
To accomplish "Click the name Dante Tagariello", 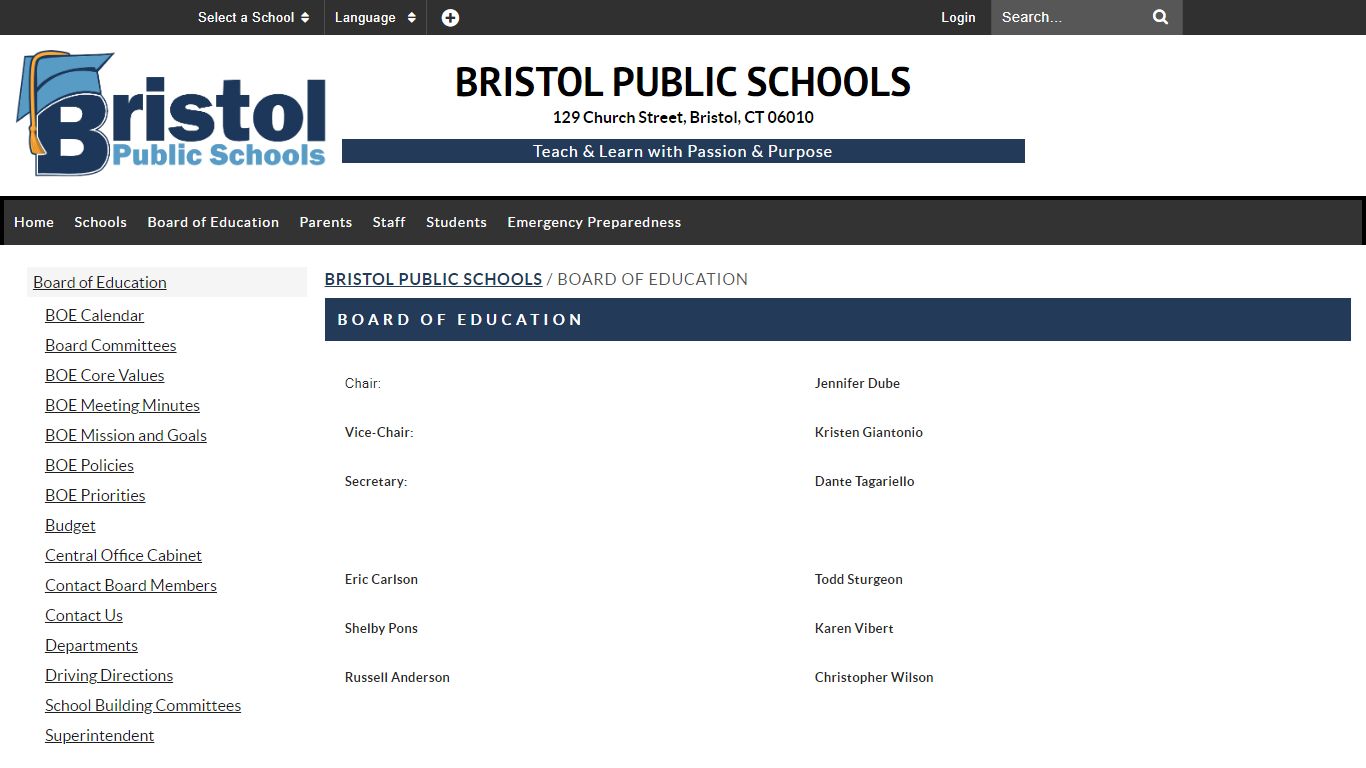I will (864, 481).
